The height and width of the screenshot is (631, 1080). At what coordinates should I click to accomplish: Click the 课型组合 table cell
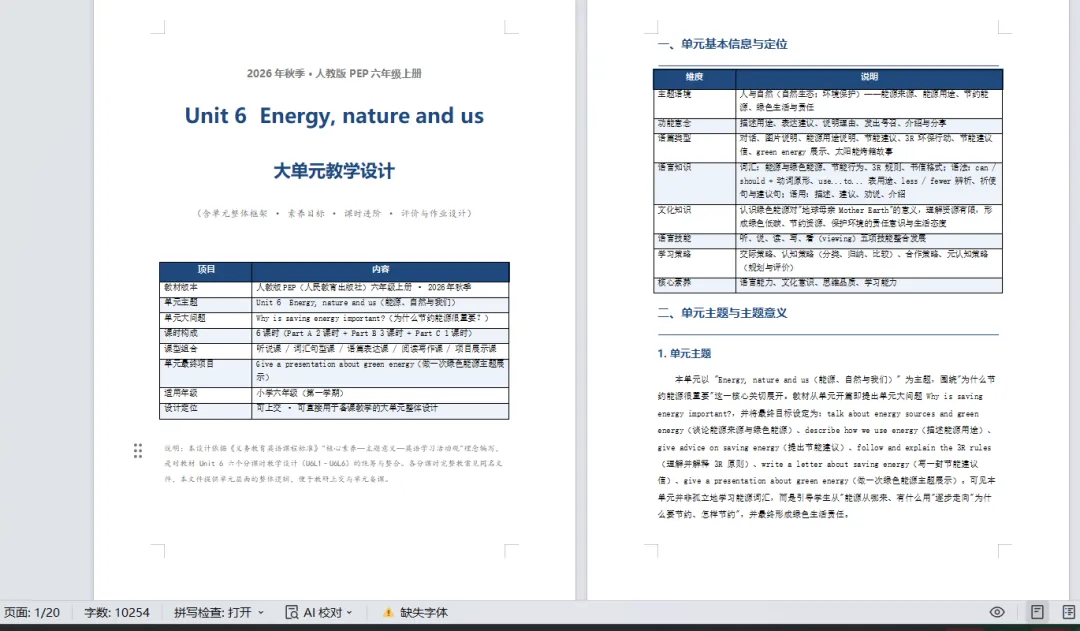click(206, 350)
